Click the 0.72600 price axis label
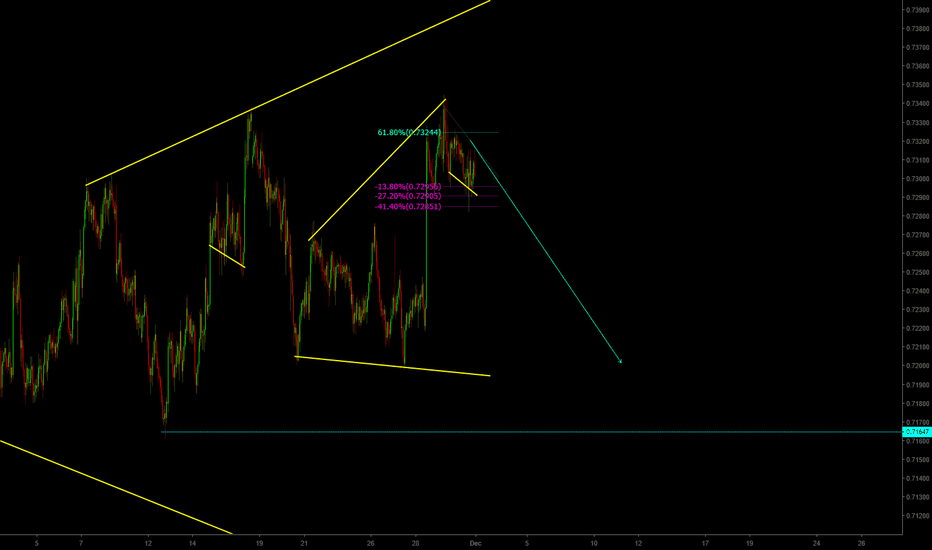932x550 pixels. pos(918,254)
